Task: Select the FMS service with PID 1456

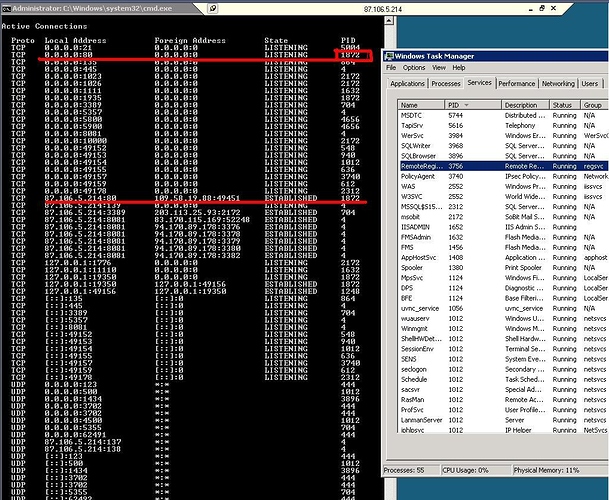Action: coord(503,247)
